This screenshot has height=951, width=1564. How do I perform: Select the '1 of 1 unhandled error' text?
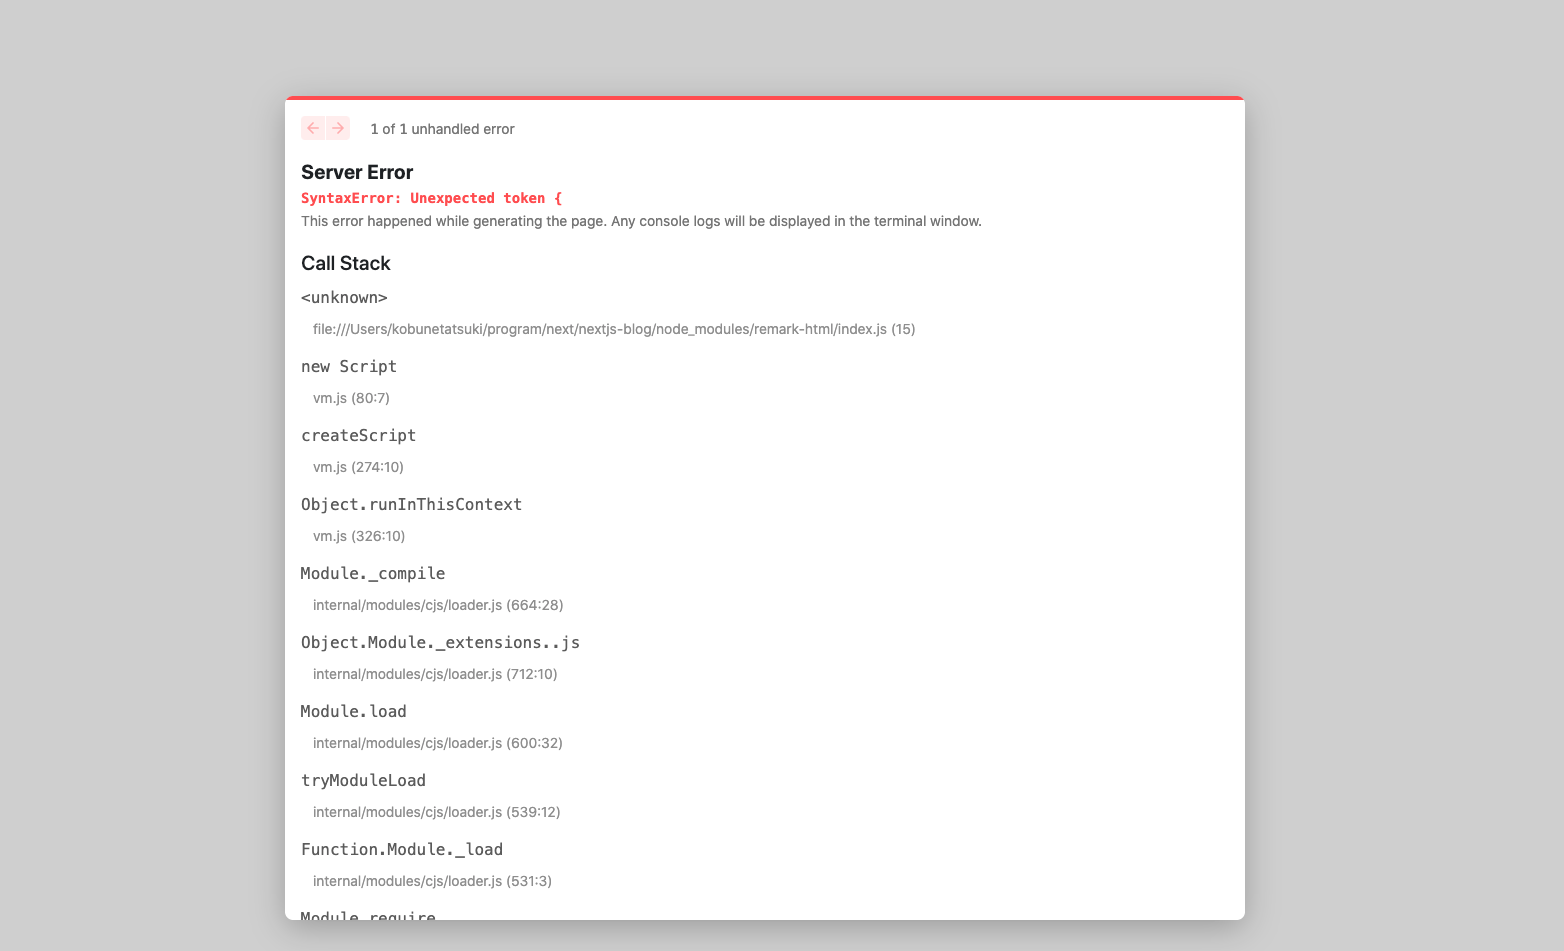[x=442, y=129]
